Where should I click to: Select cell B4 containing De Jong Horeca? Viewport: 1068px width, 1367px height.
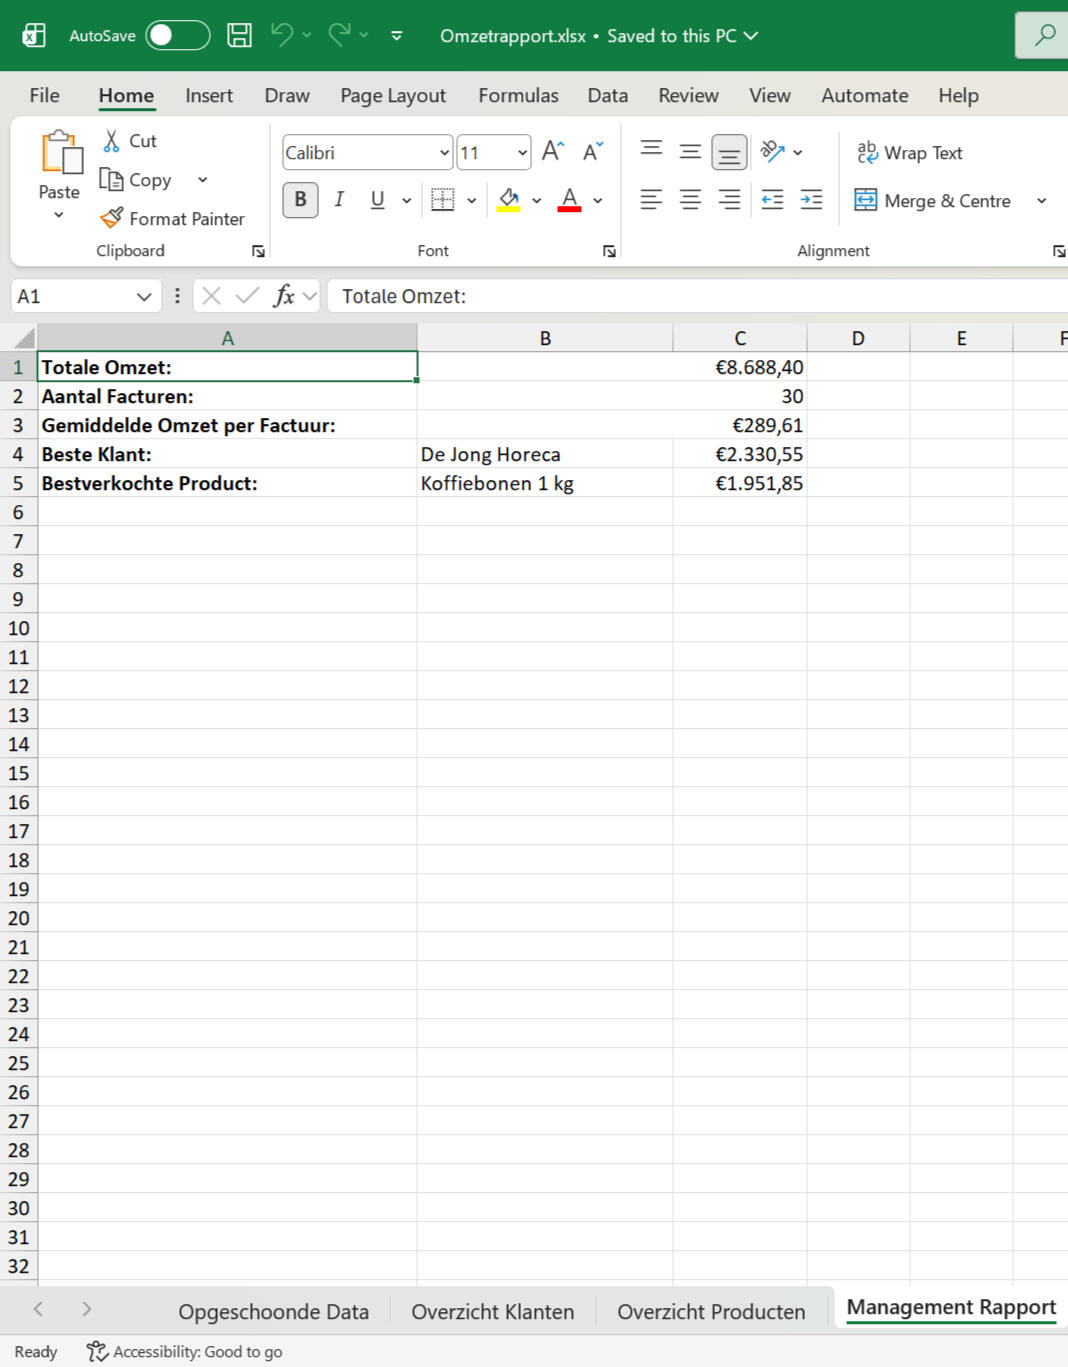coord(545,454)
